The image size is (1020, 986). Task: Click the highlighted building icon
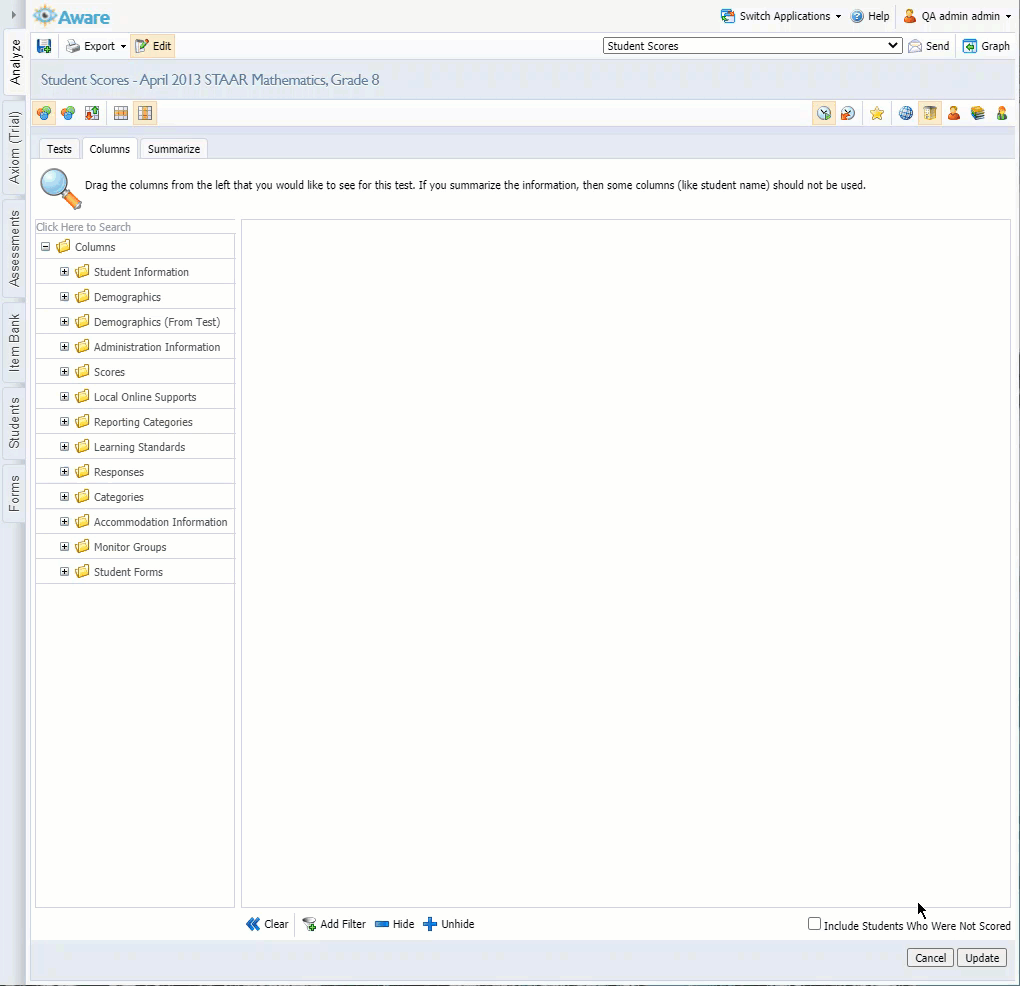click(930, 113)
